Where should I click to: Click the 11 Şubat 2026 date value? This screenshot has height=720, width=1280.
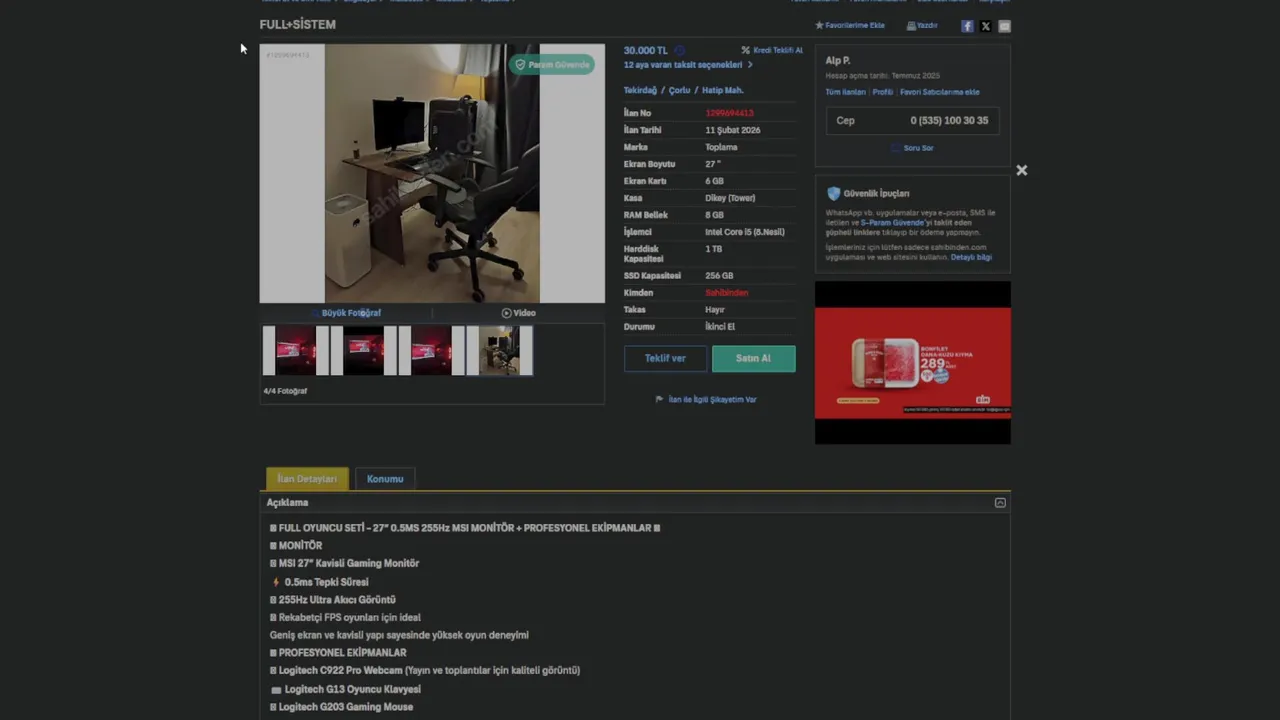pyautogui.click(x=733, y=130)
